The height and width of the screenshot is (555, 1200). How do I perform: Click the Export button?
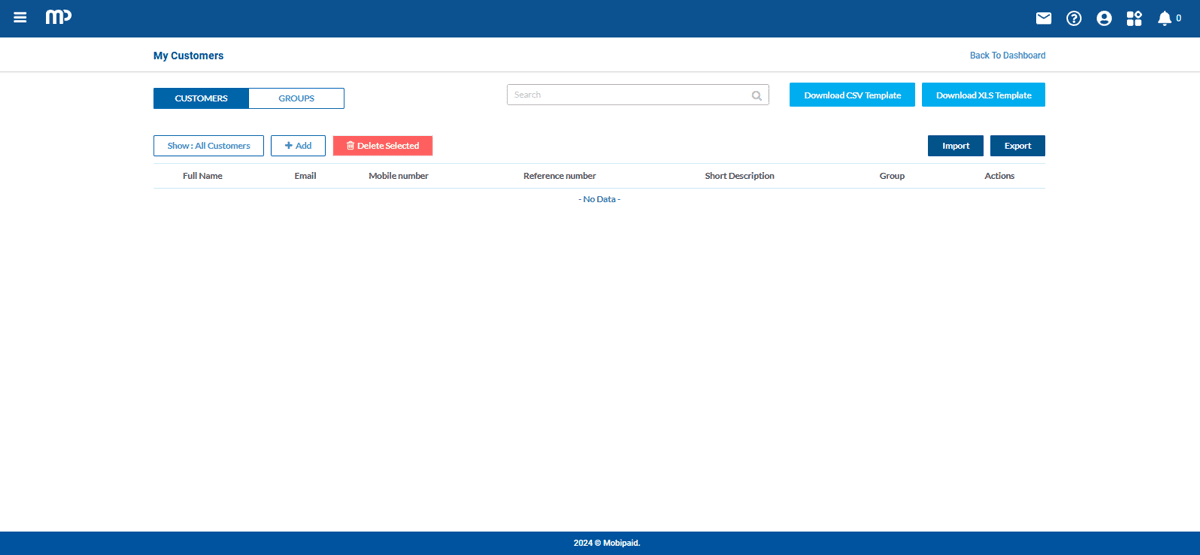click(1017, 146)
